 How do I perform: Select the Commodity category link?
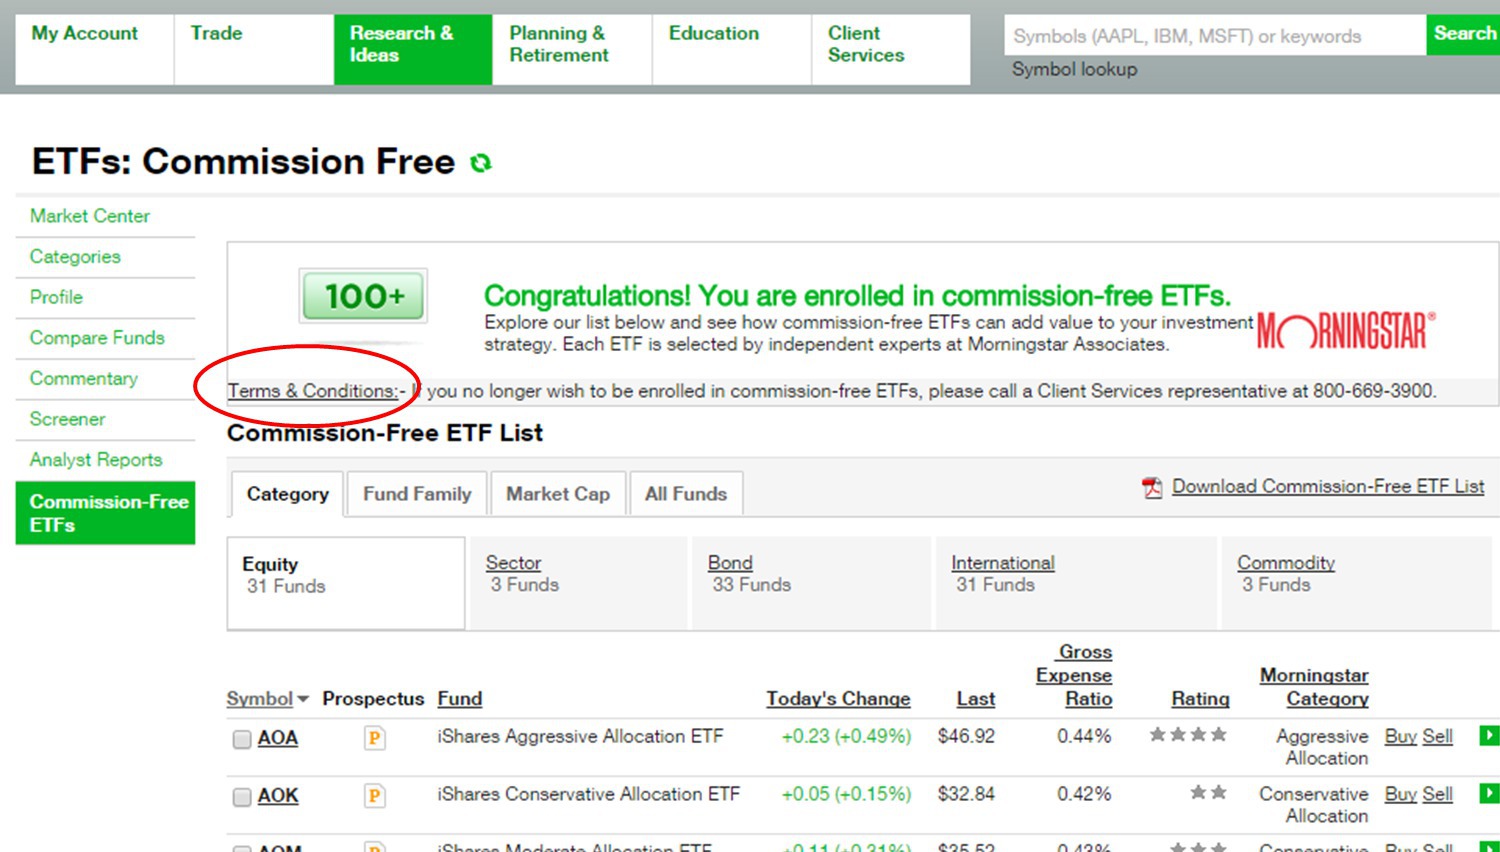click(1286, 563)
